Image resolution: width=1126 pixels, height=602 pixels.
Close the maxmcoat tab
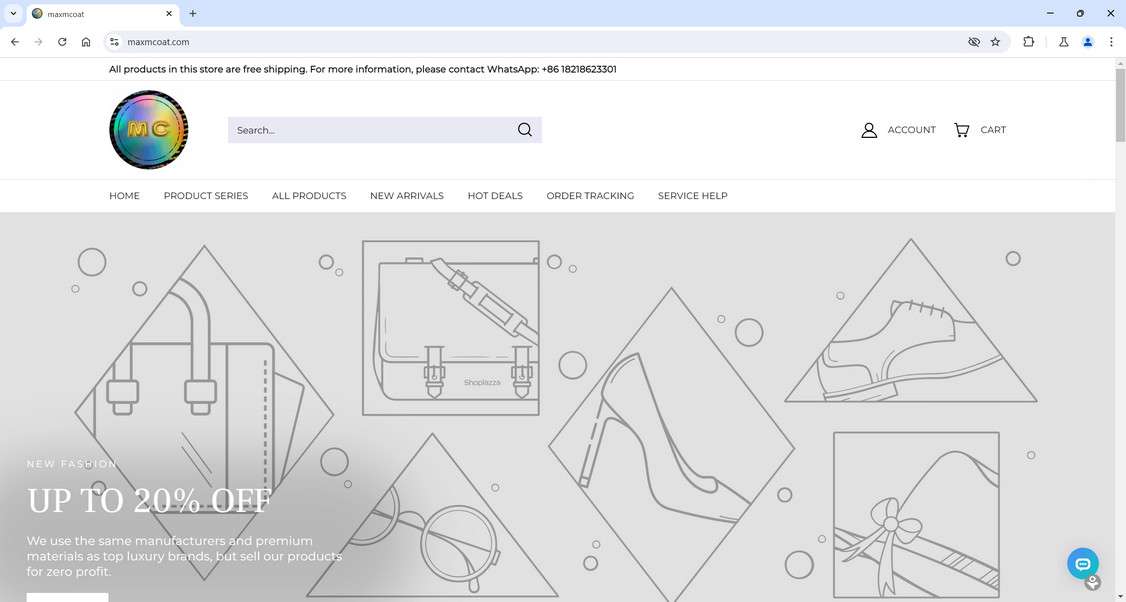click(x=169, y=14)
